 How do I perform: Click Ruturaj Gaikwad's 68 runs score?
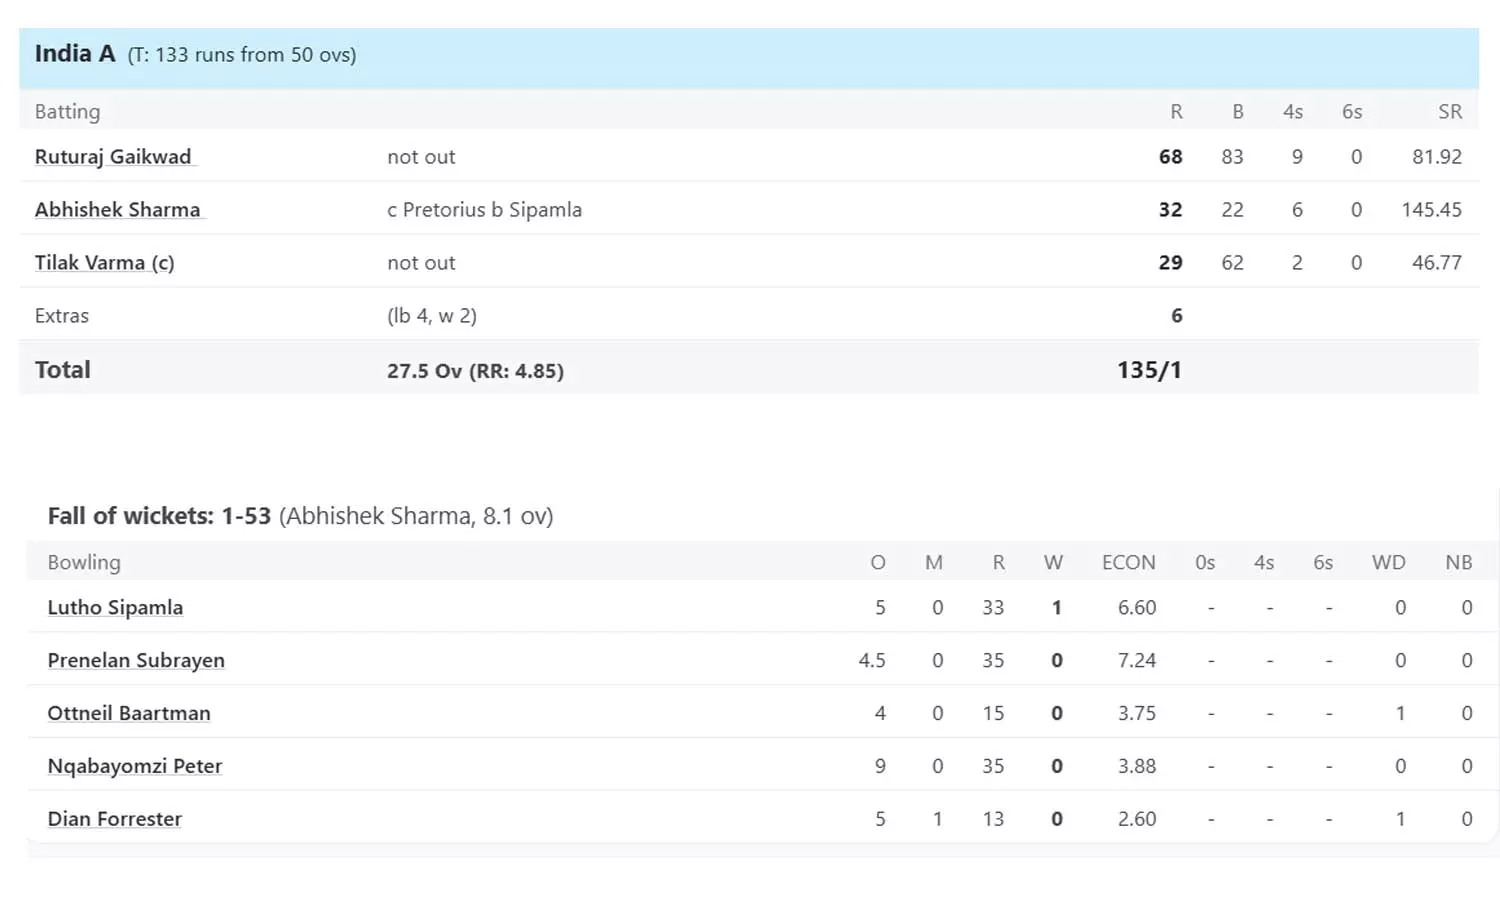[1170, 157]
